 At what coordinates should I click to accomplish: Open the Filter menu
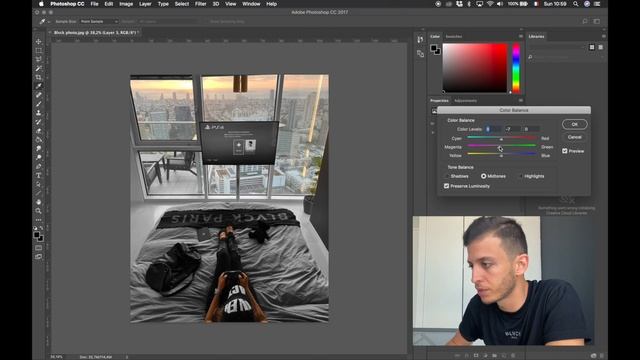pos(200,4)
